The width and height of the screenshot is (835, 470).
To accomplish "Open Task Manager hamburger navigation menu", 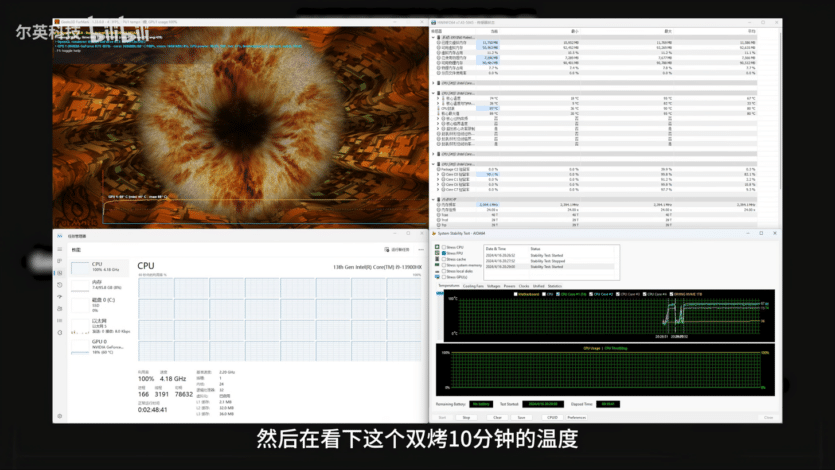I will (60, 249).
